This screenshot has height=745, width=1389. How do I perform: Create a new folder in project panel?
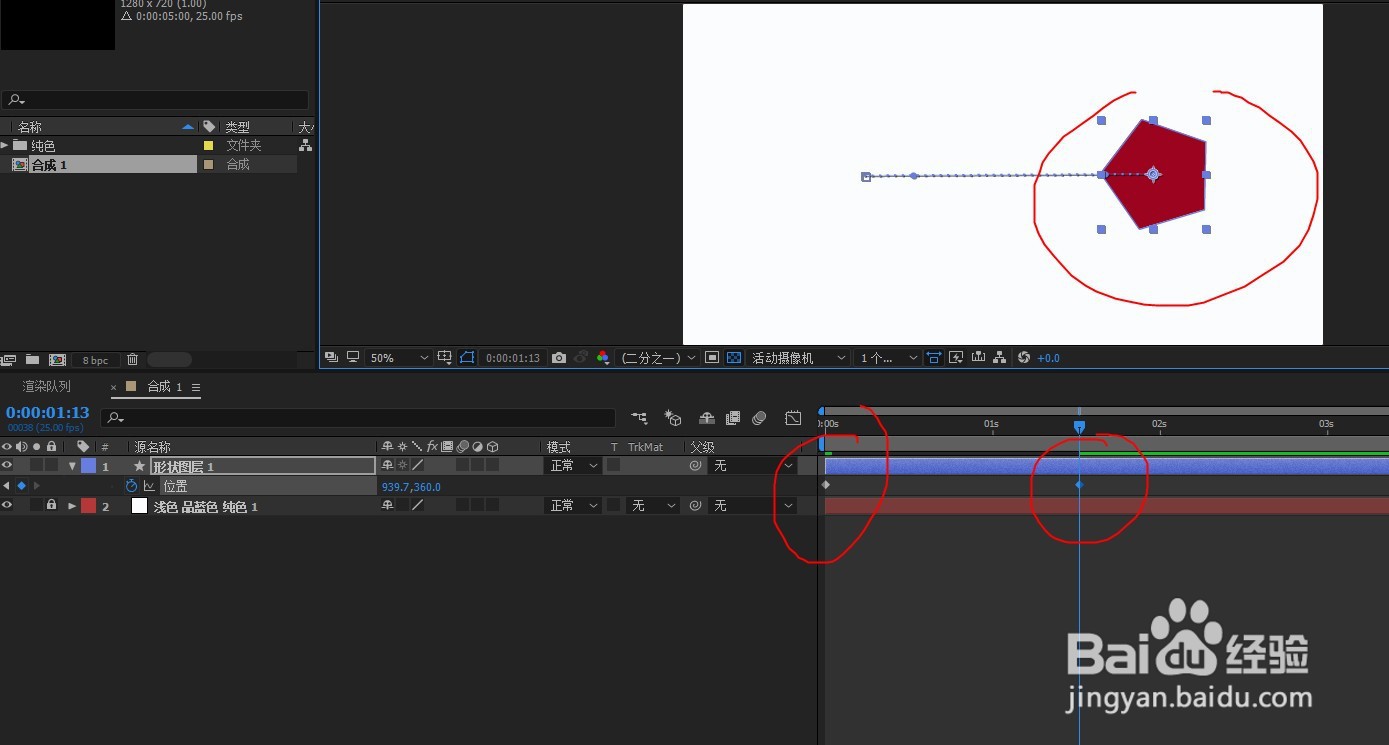point(32,360)
